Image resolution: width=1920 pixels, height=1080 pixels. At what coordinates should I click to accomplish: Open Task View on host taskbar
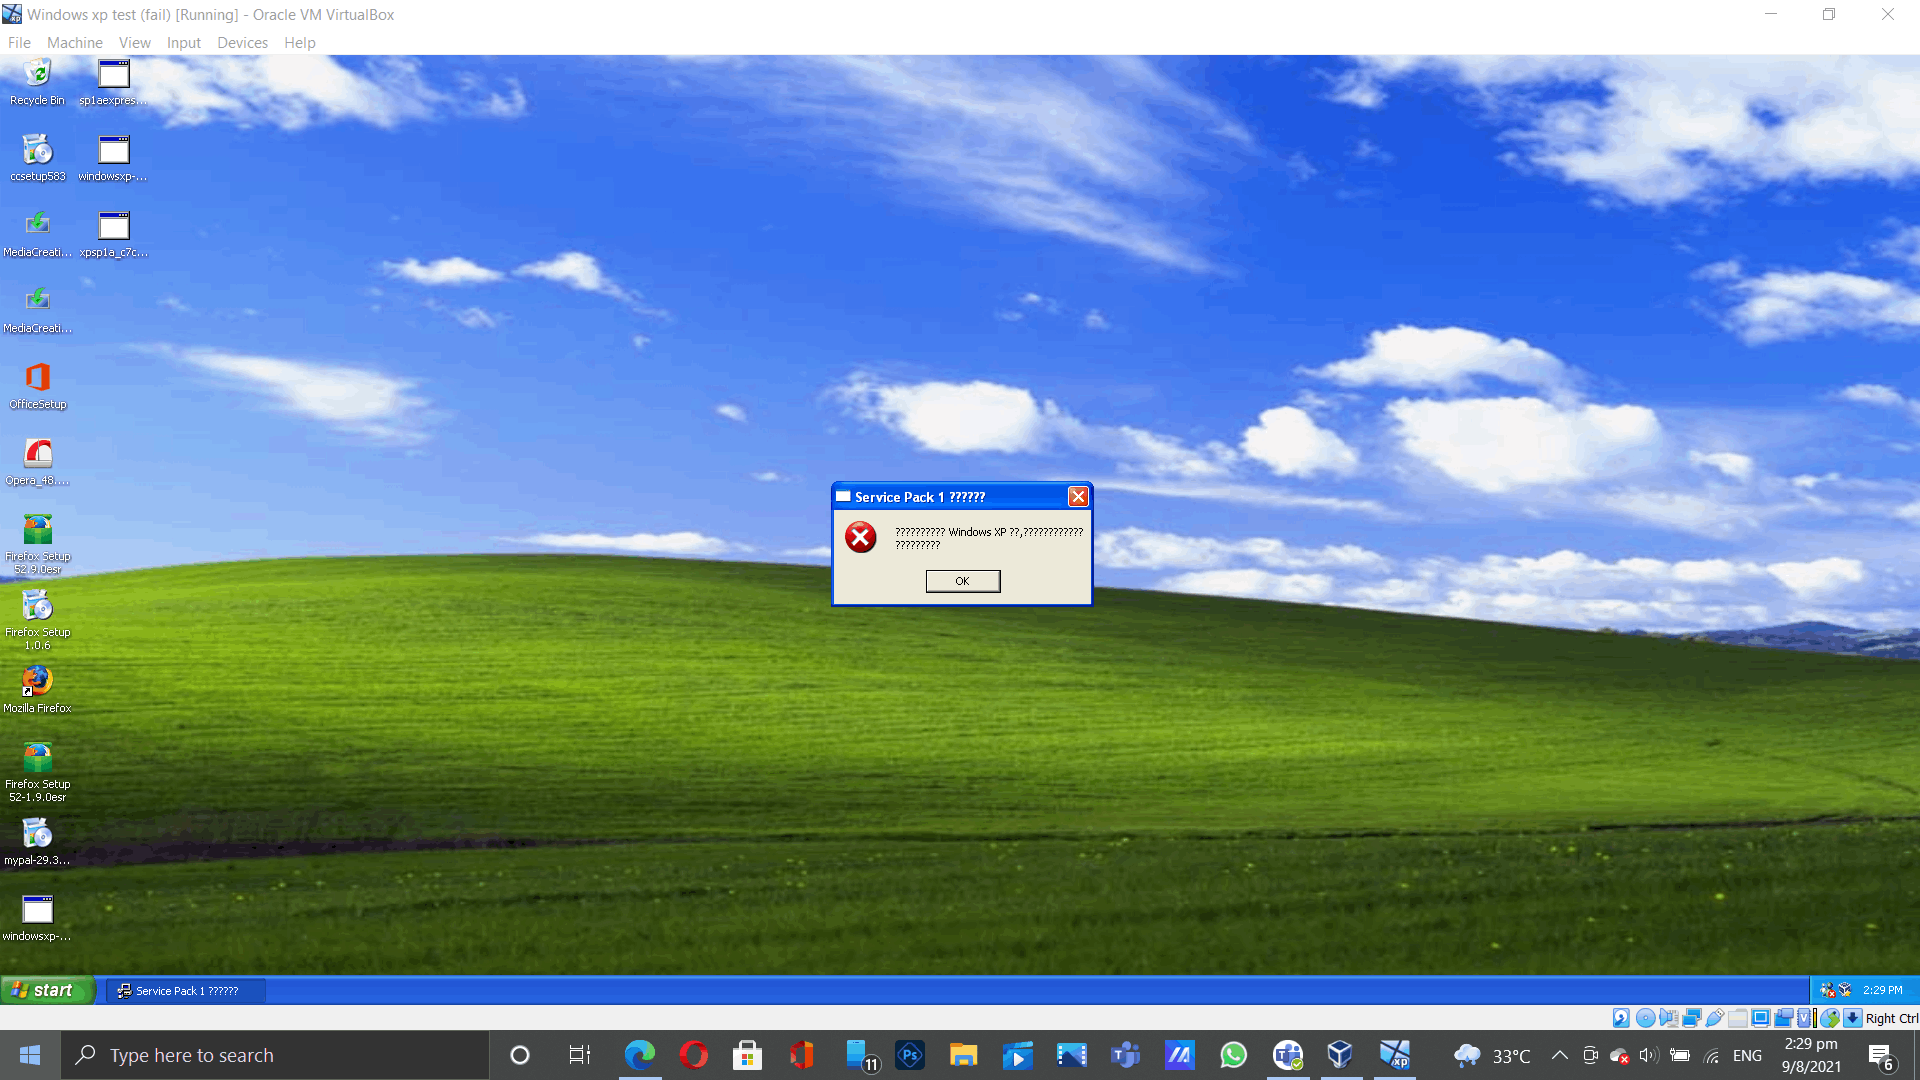pyautogui.click(x=580, y=1055)
